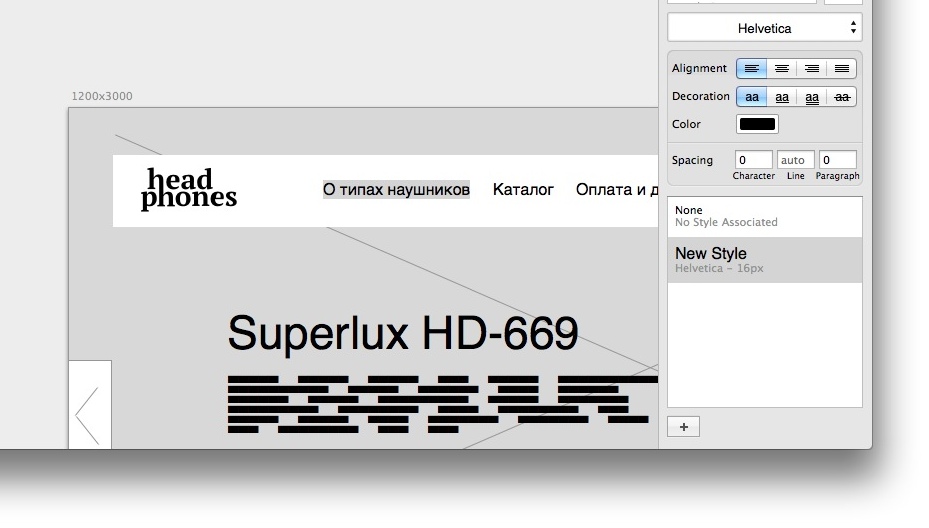The height and width of the screenshot is (528, 929).
Task: Set text alignment to left
Action: (751, 69)
